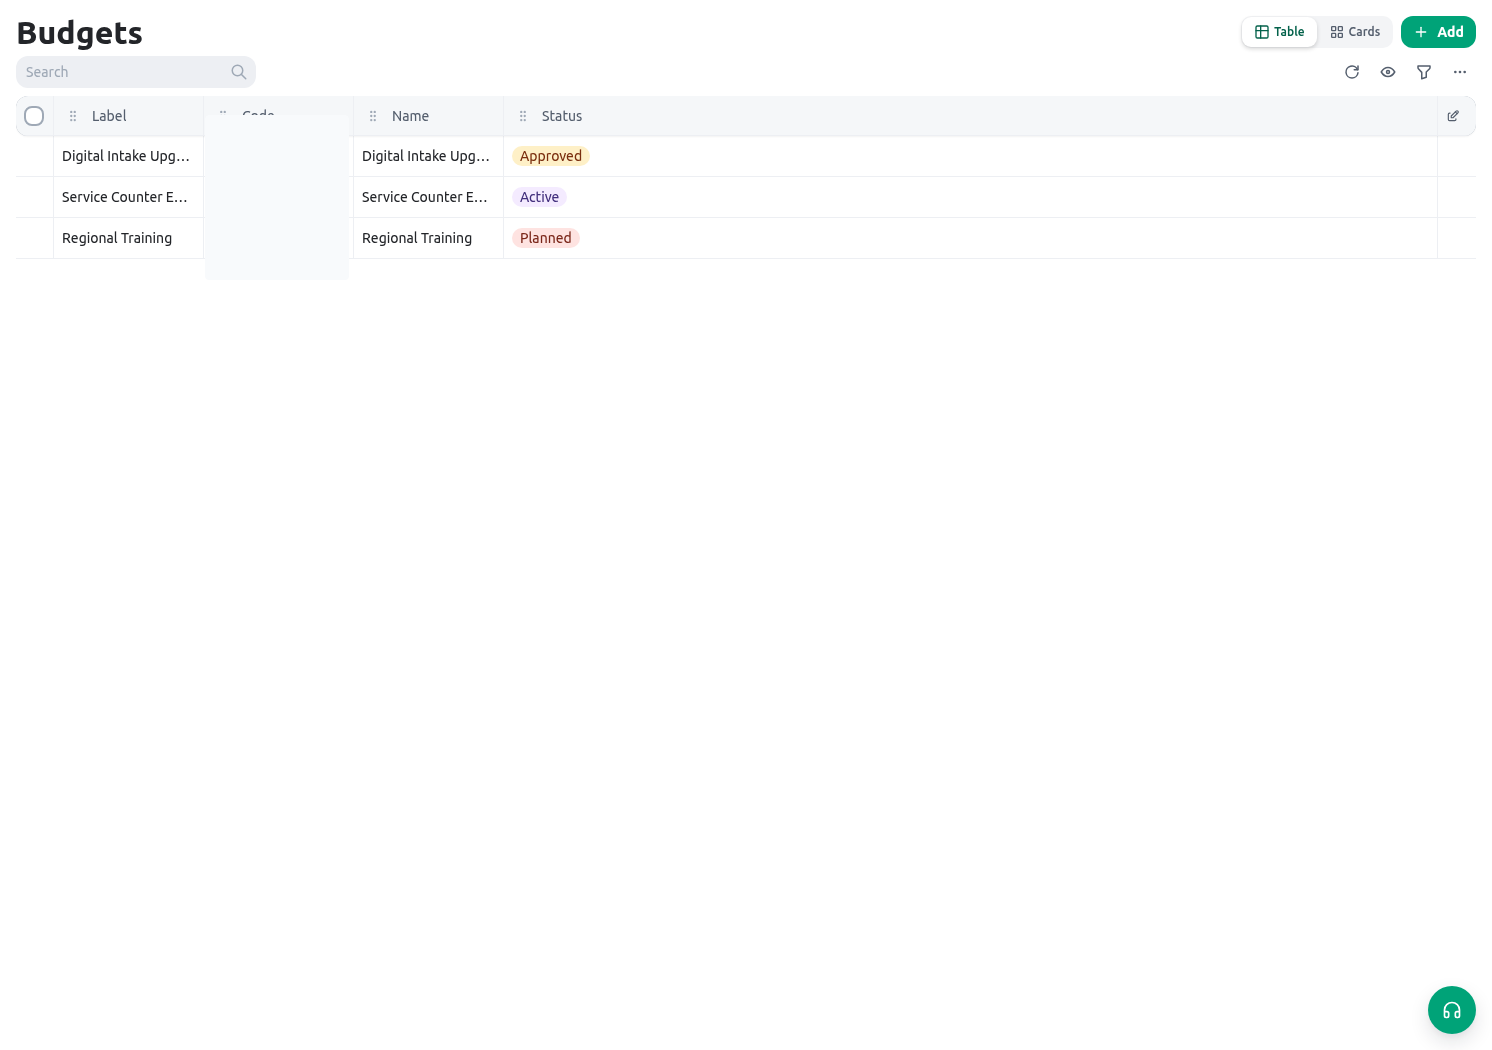Image resolution: width=1492 pixels, height=1050 pixels.
Task: Select the Approved status badge
Action: pos(551,156)
